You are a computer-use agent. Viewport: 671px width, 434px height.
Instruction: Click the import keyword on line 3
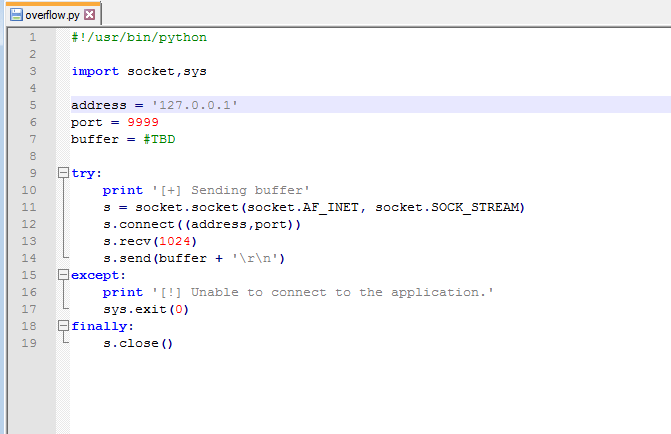tap(95, 71)
